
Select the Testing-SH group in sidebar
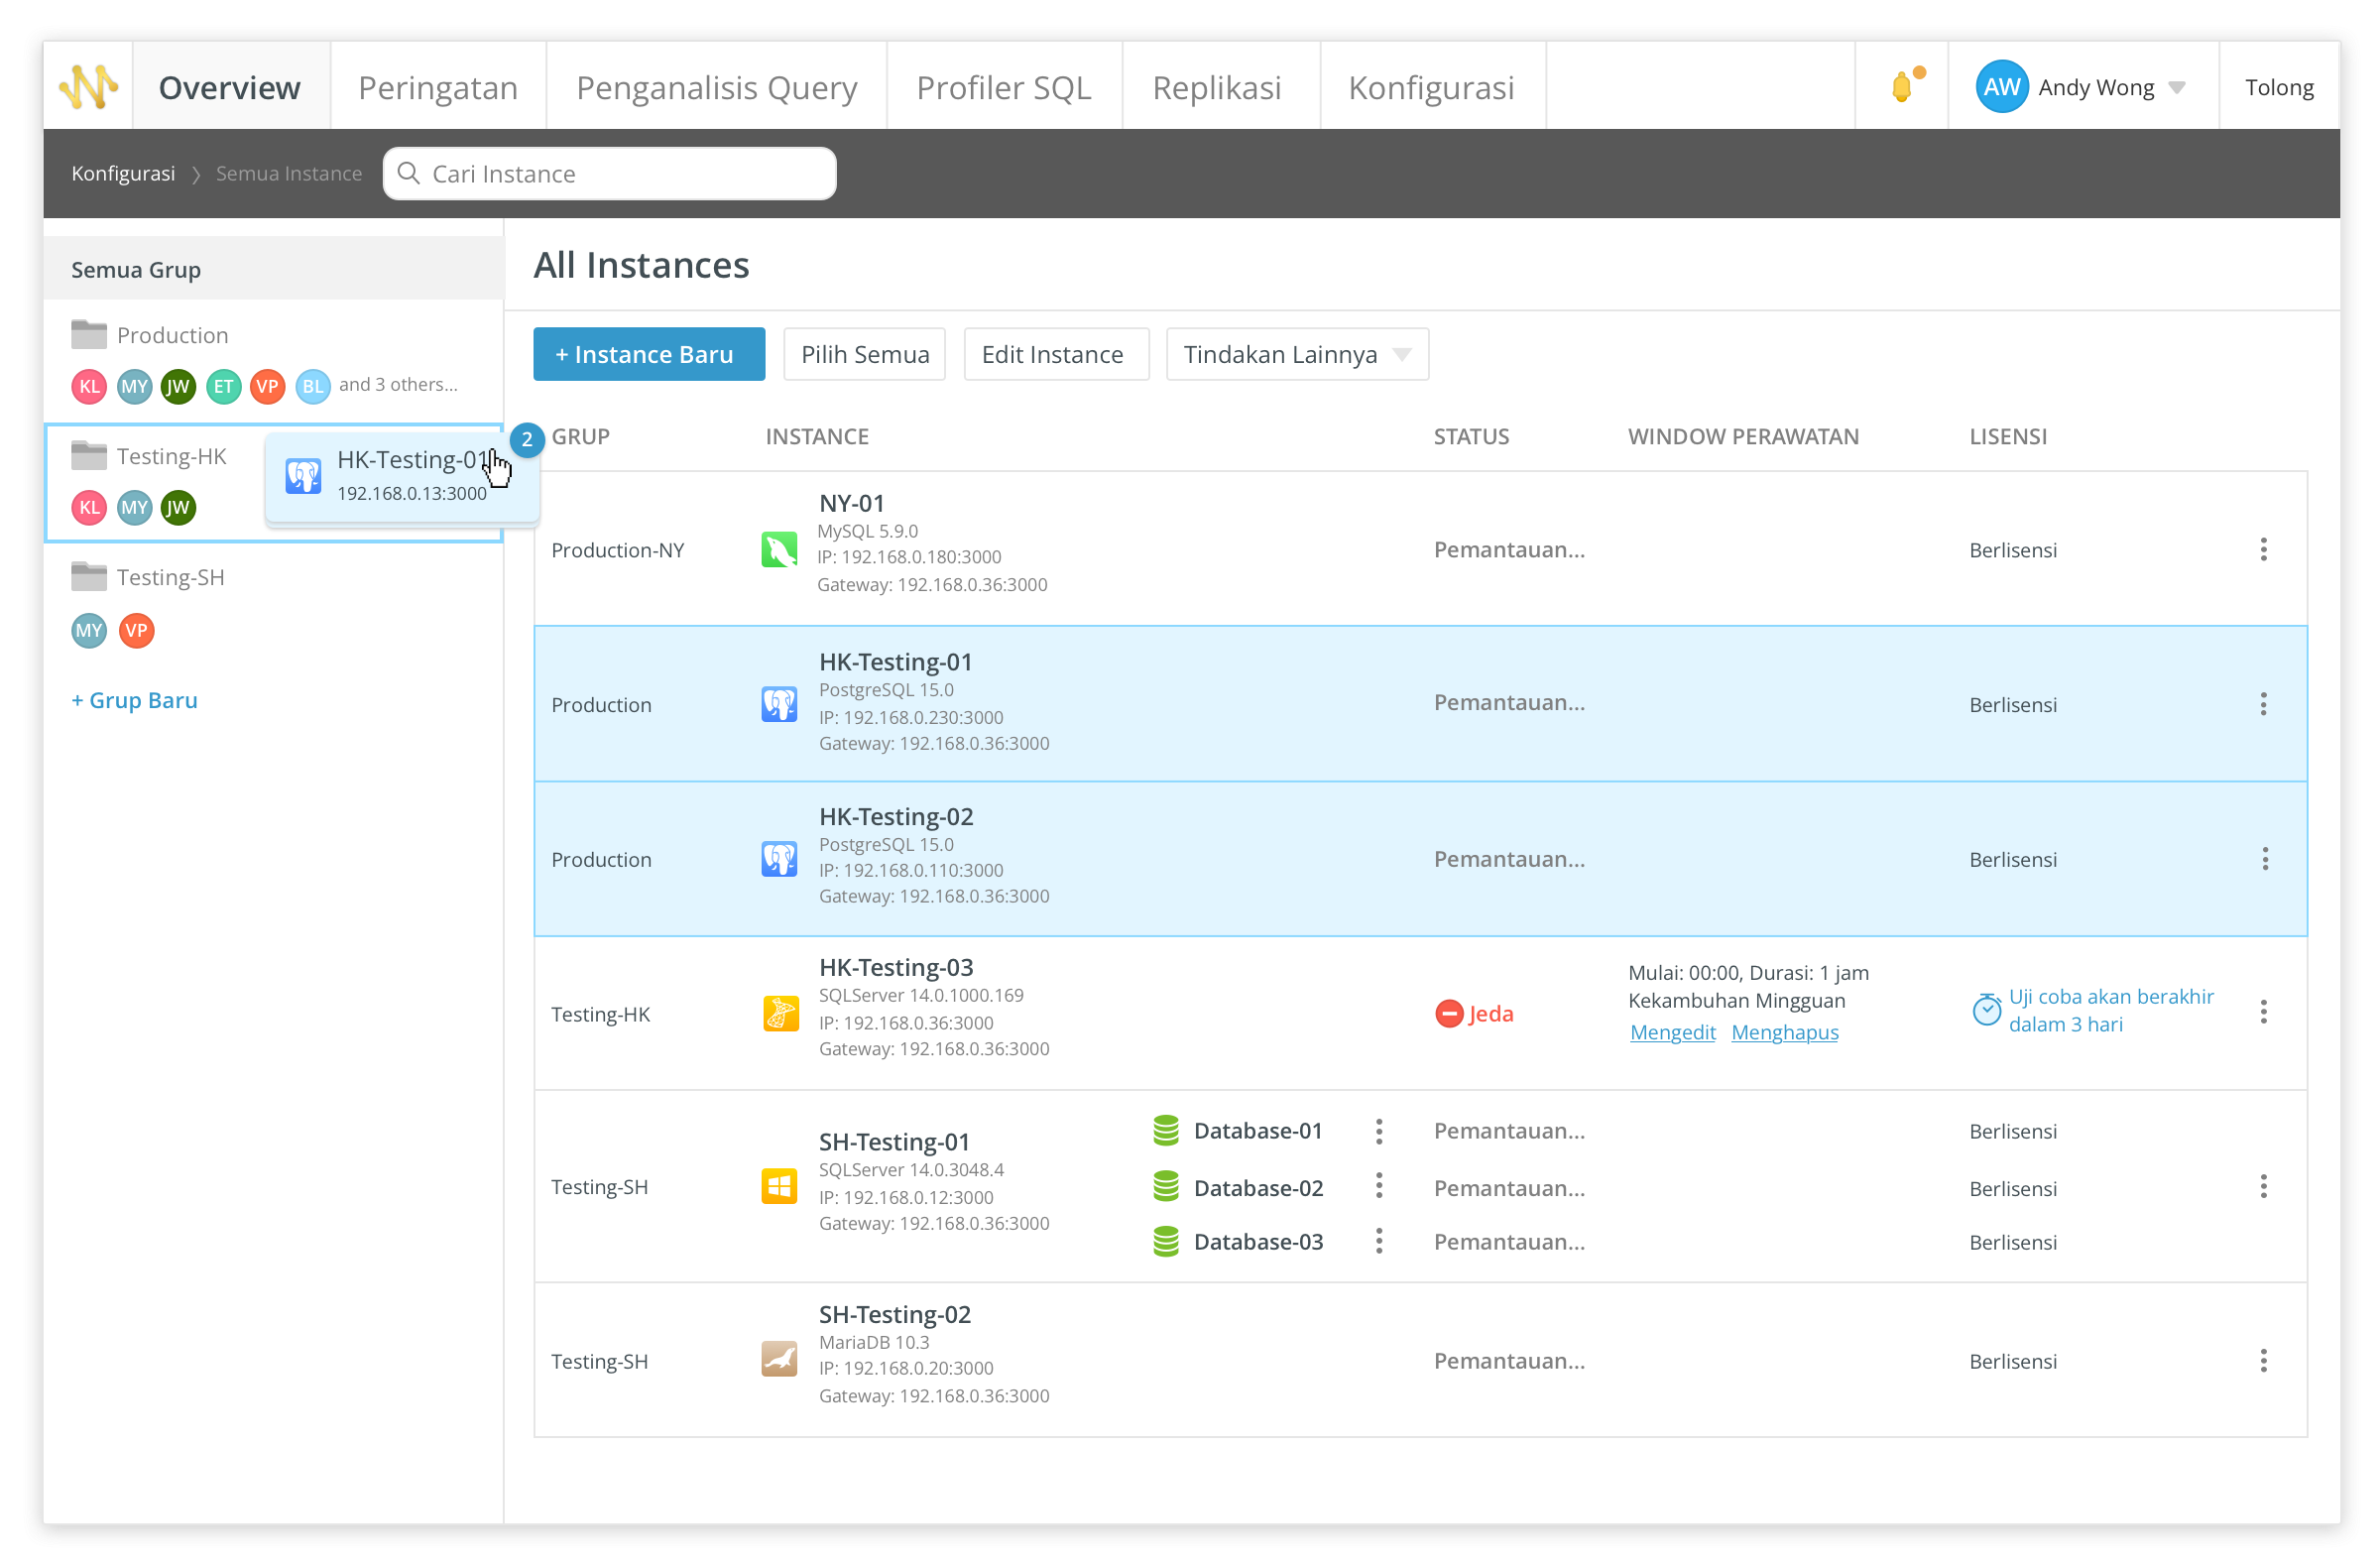pyautogui.click(x=170, y=578)
